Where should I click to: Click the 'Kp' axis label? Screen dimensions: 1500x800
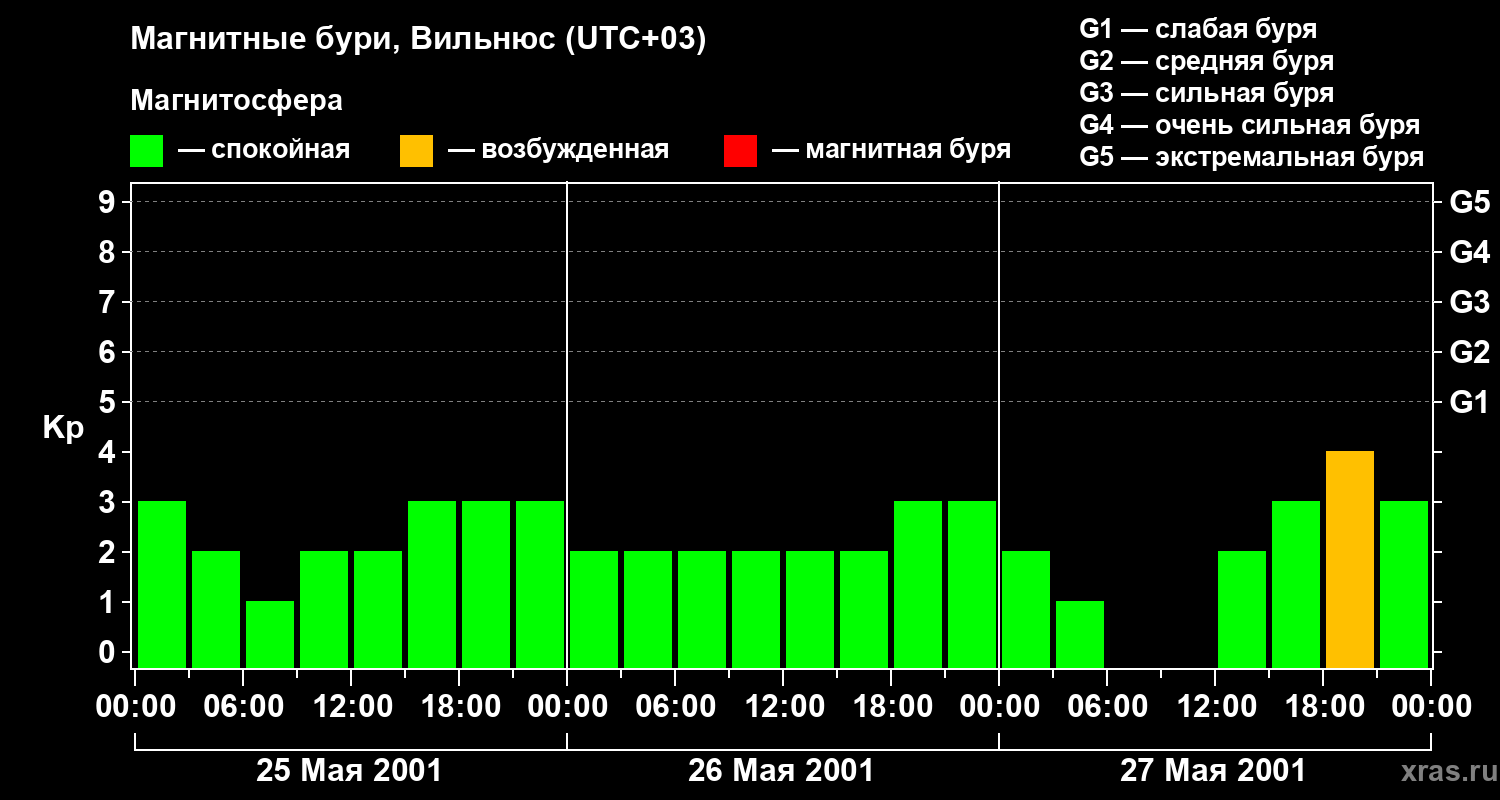[x=63, y=428]
